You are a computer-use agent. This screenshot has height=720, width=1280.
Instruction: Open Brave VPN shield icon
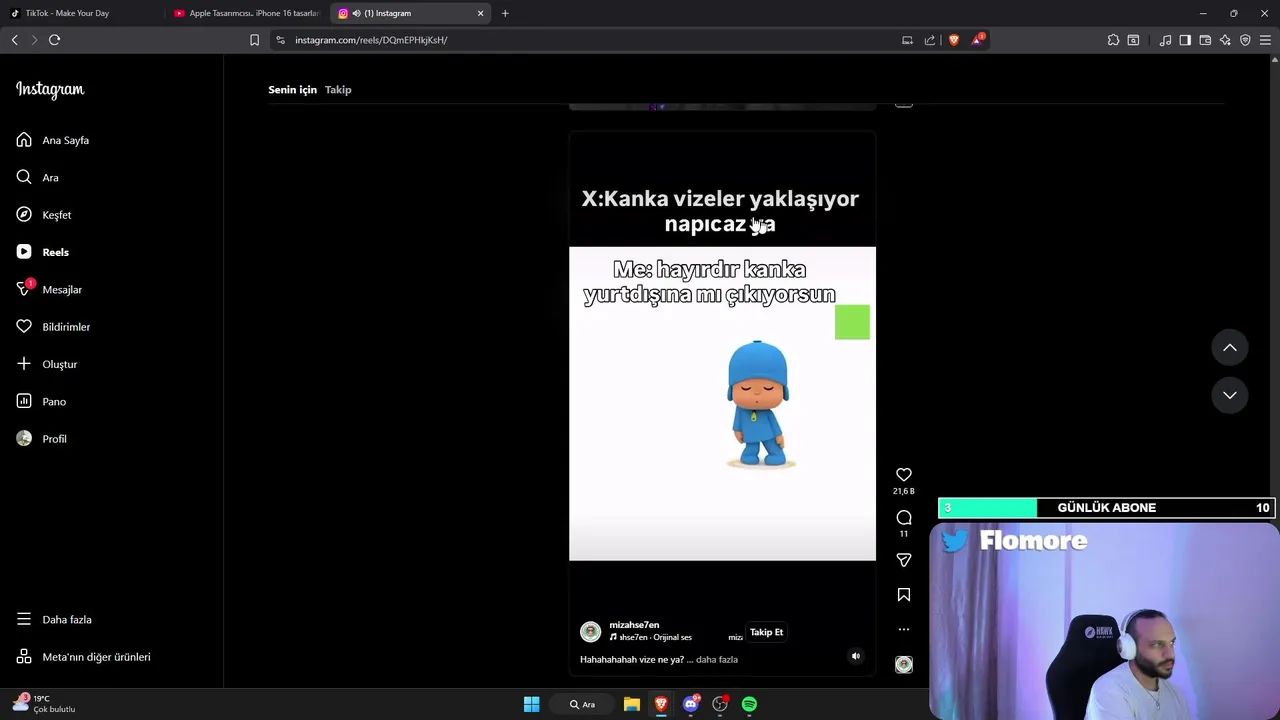click(x=1245, y=40)
